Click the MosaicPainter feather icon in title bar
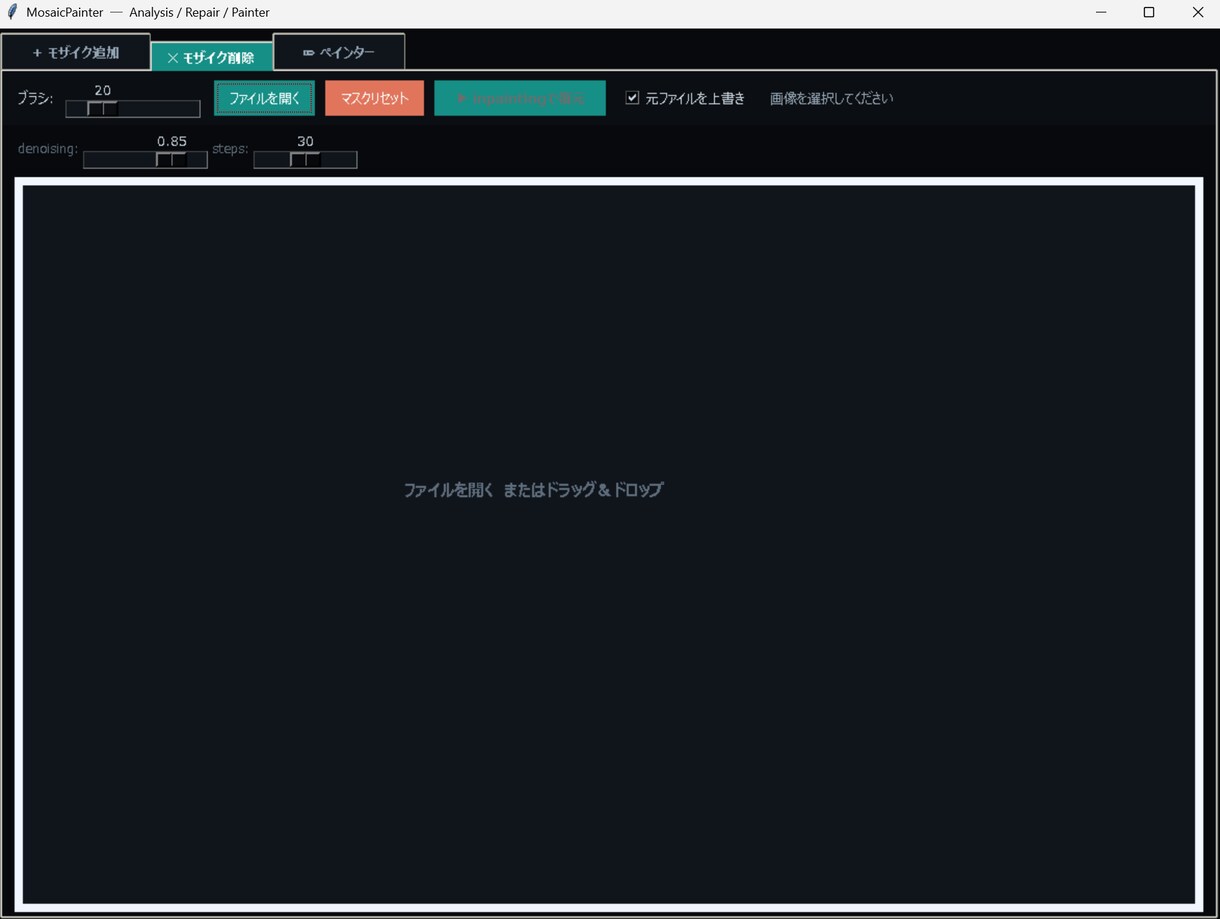Screen dimensions: 1220x919 (x=12, y=12)
